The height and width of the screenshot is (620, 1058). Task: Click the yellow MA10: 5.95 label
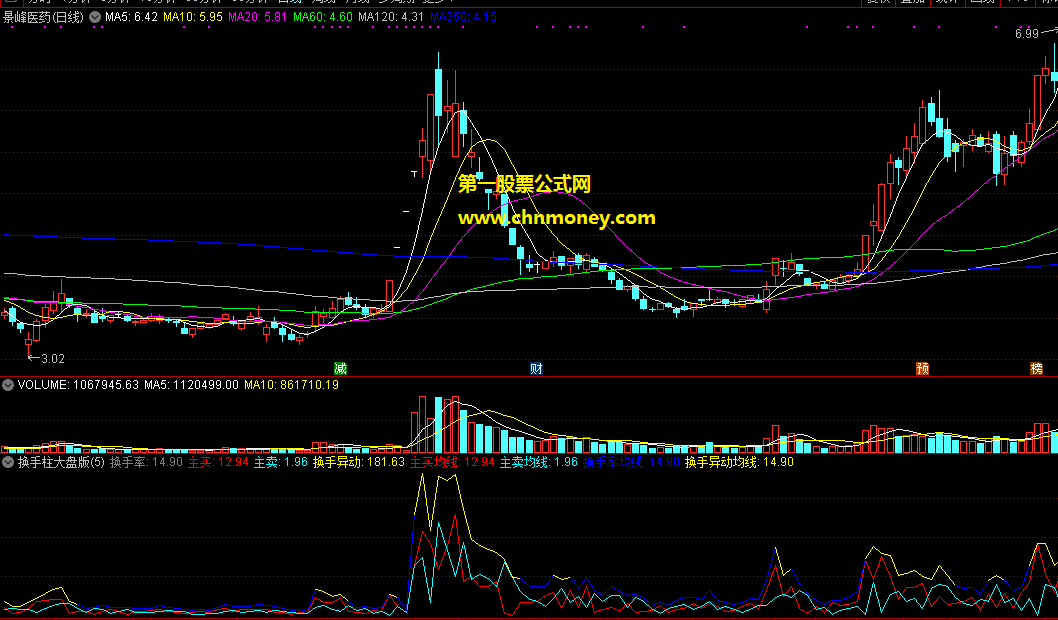coord(193,17)
